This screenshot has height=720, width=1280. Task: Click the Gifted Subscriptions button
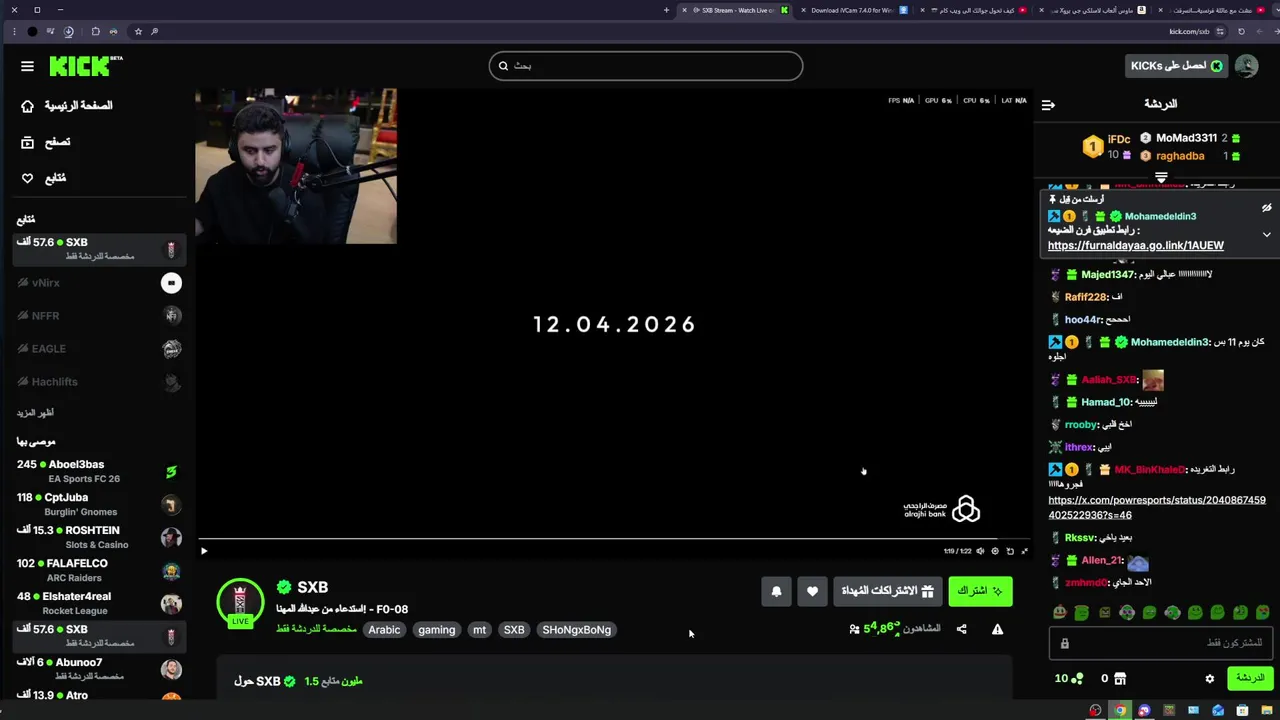point(888,591)
